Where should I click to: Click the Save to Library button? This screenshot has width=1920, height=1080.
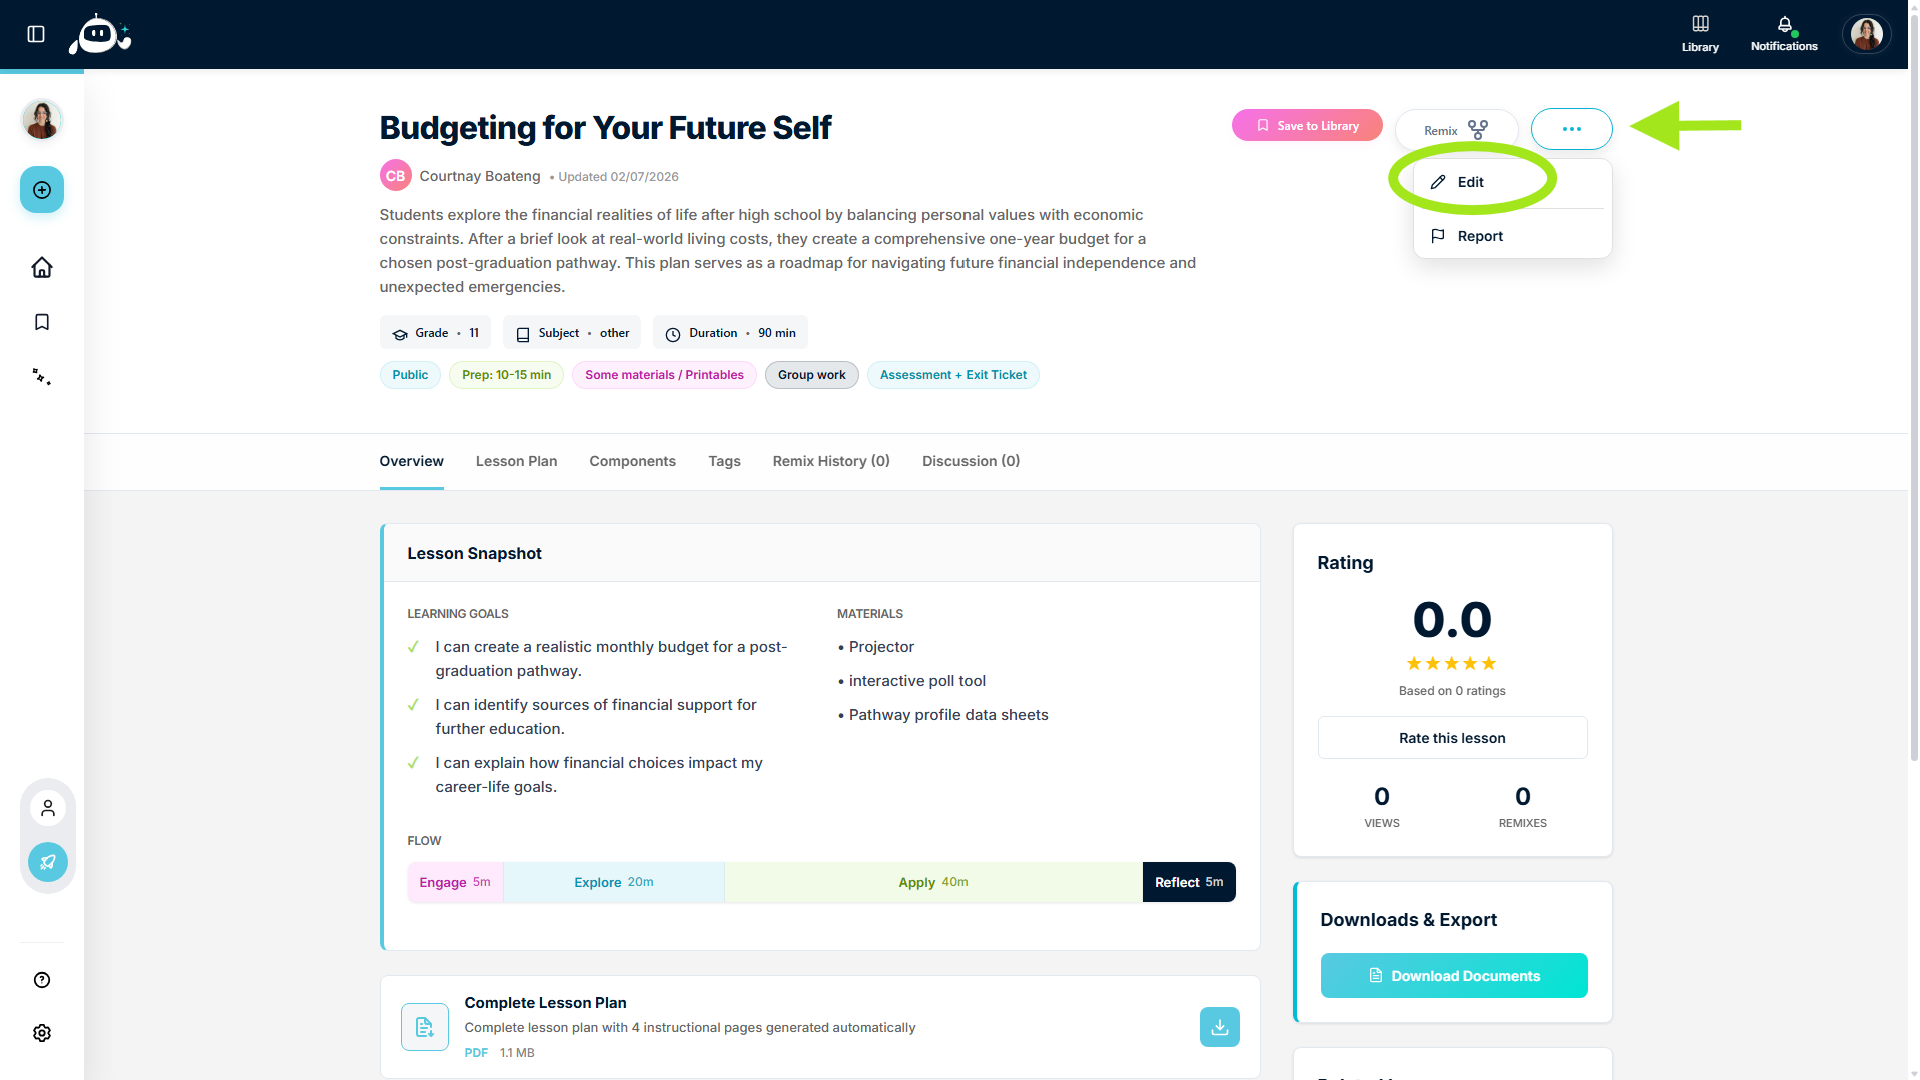pyautogui.click(x=1307, y=126)
